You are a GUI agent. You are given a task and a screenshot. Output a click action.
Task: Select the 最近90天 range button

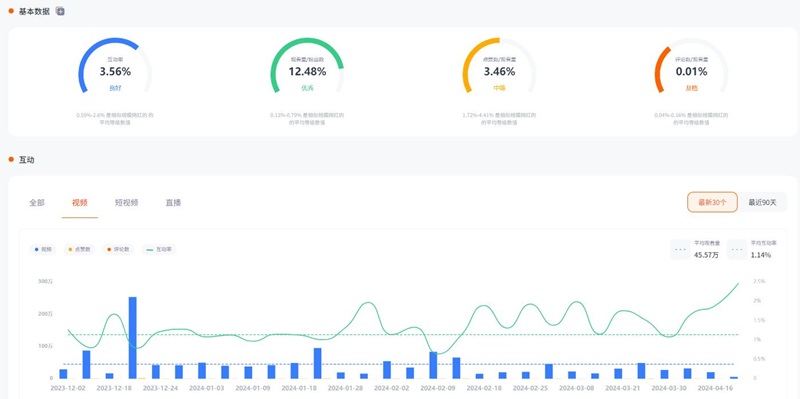[x=762, y=202]
